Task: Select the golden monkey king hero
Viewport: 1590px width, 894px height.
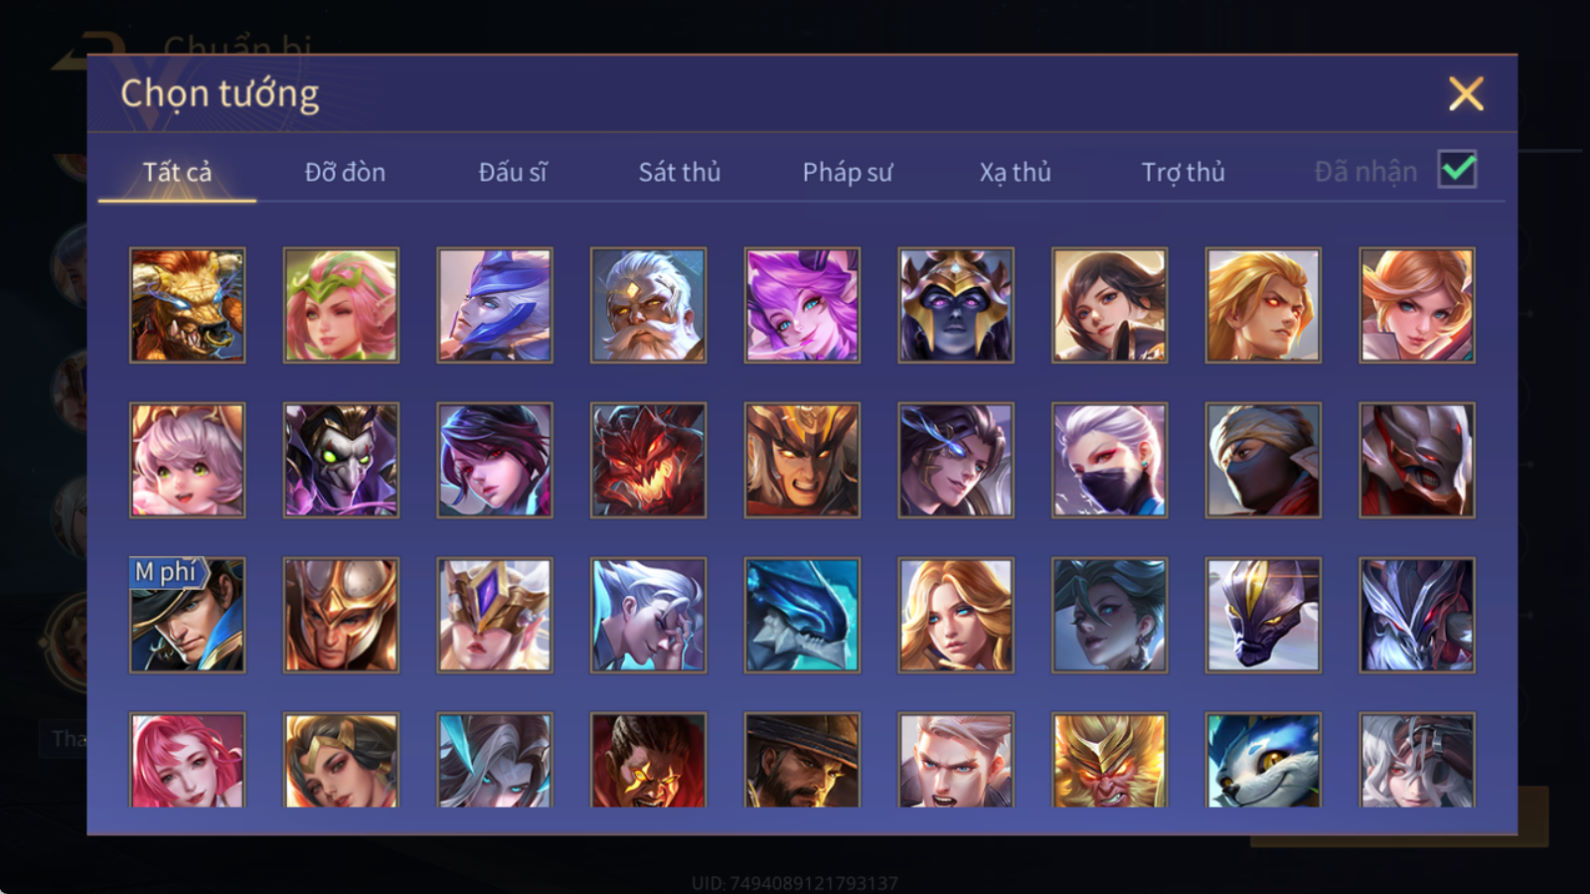Action: coord(1109,760)
